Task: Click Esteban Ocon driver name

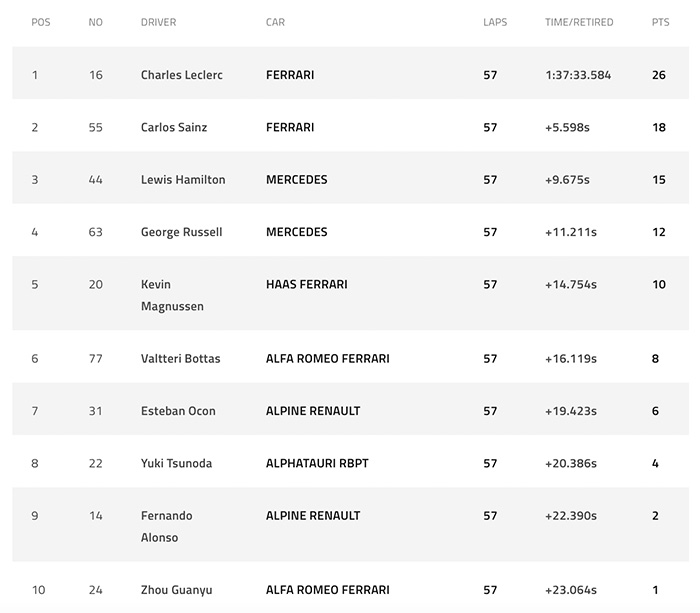Action: point(178,411)
